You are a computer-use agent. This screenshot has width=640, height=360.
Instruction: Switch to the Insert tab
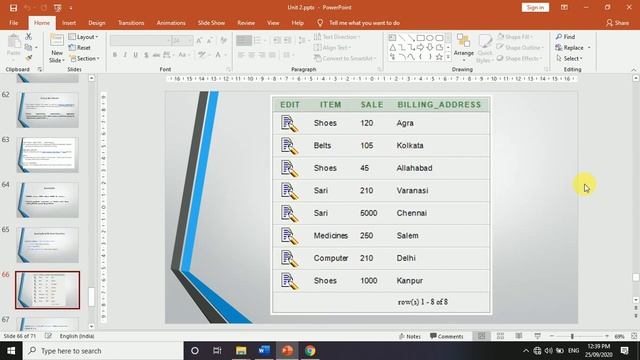(69, 23)
